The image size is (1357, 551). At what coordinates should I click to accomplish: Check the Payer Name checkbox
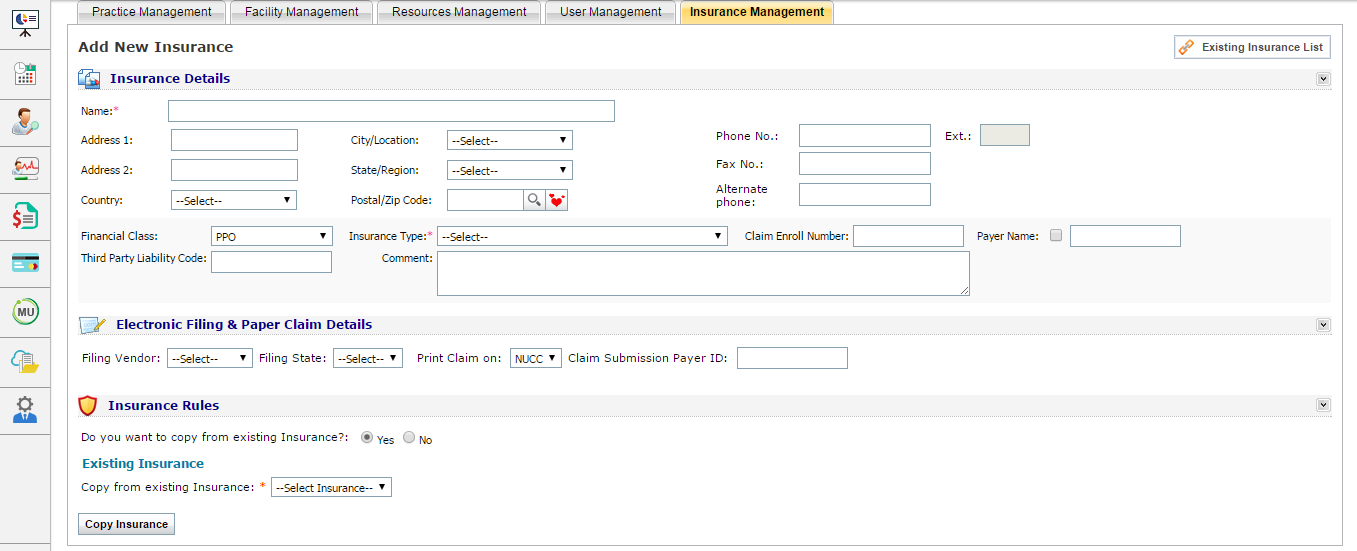pyautogui.click(x=1056, y=236)
